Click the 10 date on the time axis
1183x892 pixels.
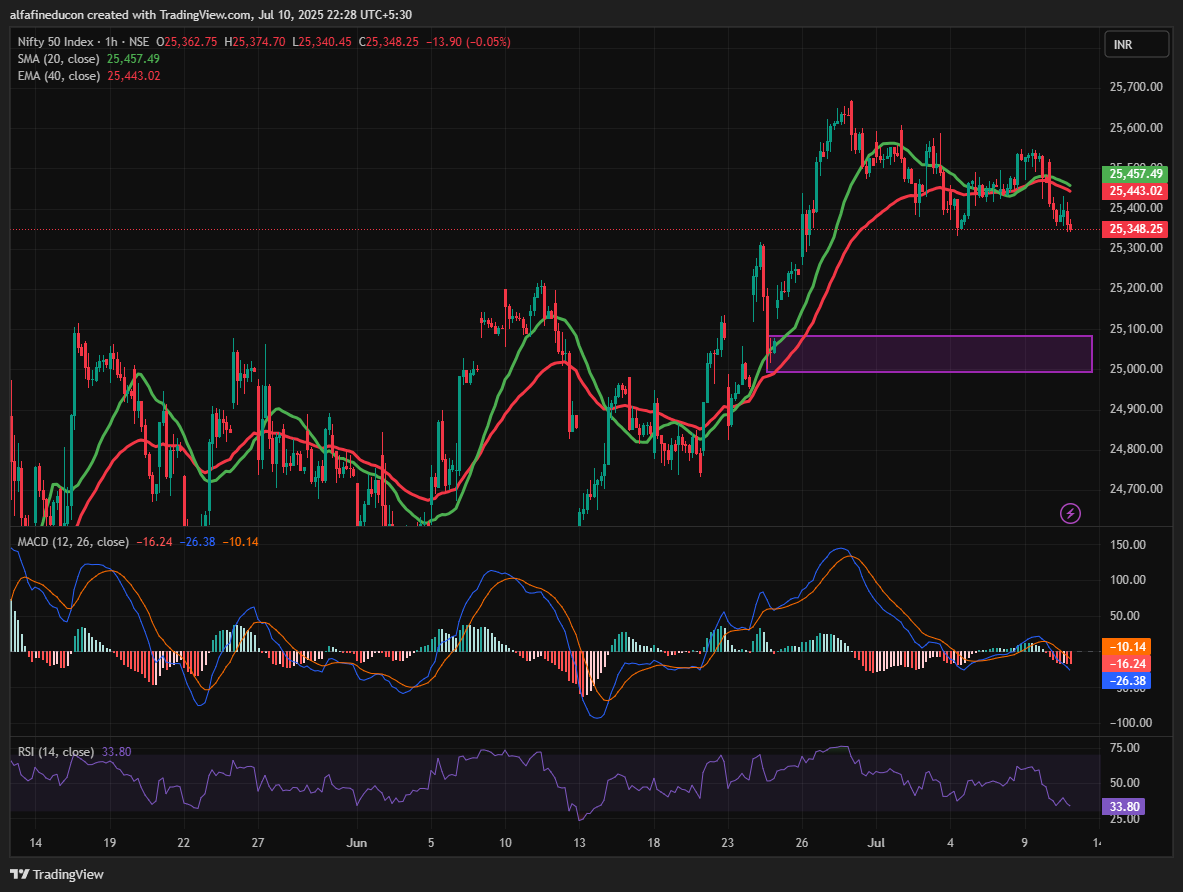[x=505, y=842]
